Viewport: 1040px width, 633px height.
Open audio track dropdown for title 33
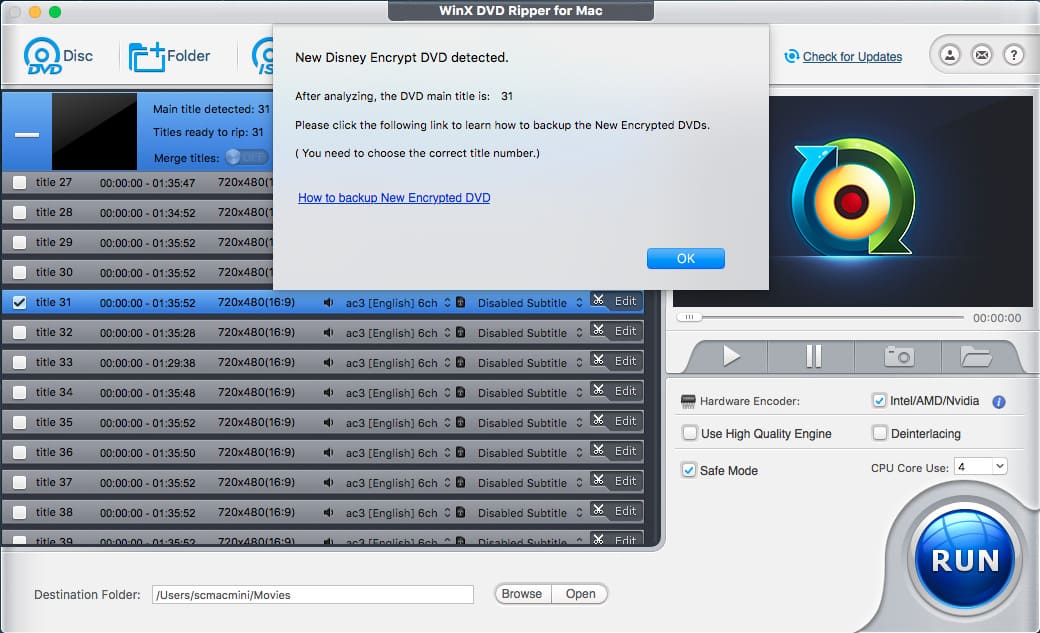click(447, 362)
